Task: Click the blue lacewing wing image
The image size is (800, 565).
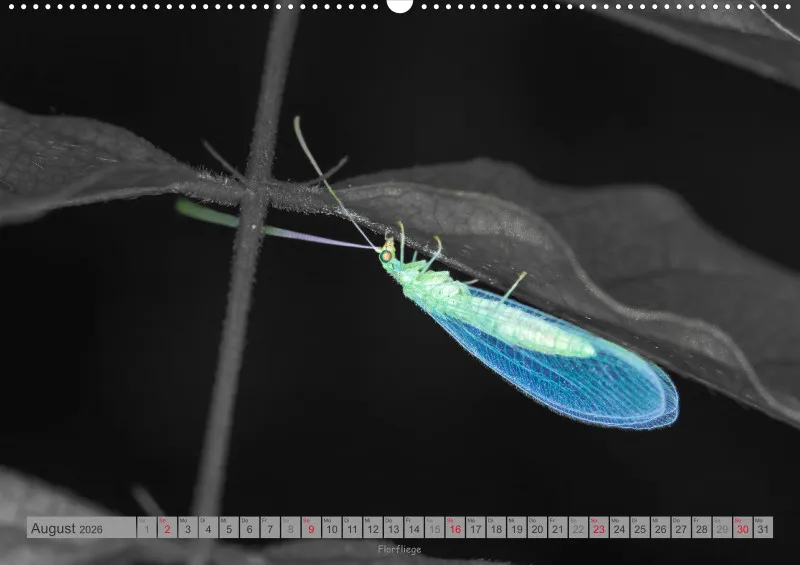Action: [x=556, y=362]
